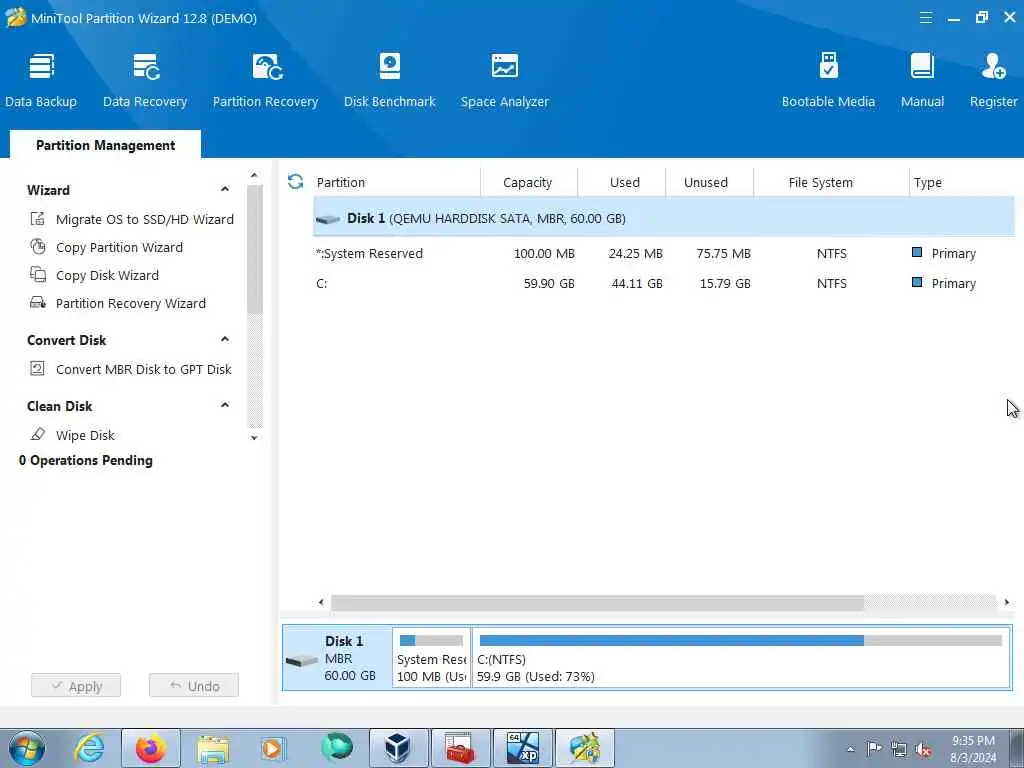
Task: Select Disk 1 icon in disk map
Action: [x=302, y=660]
